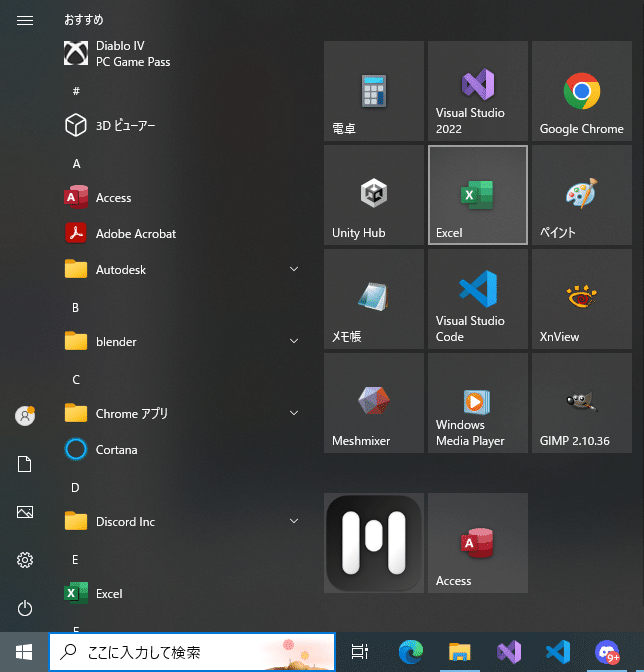This screenshot has width=644, height=672.
Task: Open 3D ビューアー from app list
Action: (182, 126)
